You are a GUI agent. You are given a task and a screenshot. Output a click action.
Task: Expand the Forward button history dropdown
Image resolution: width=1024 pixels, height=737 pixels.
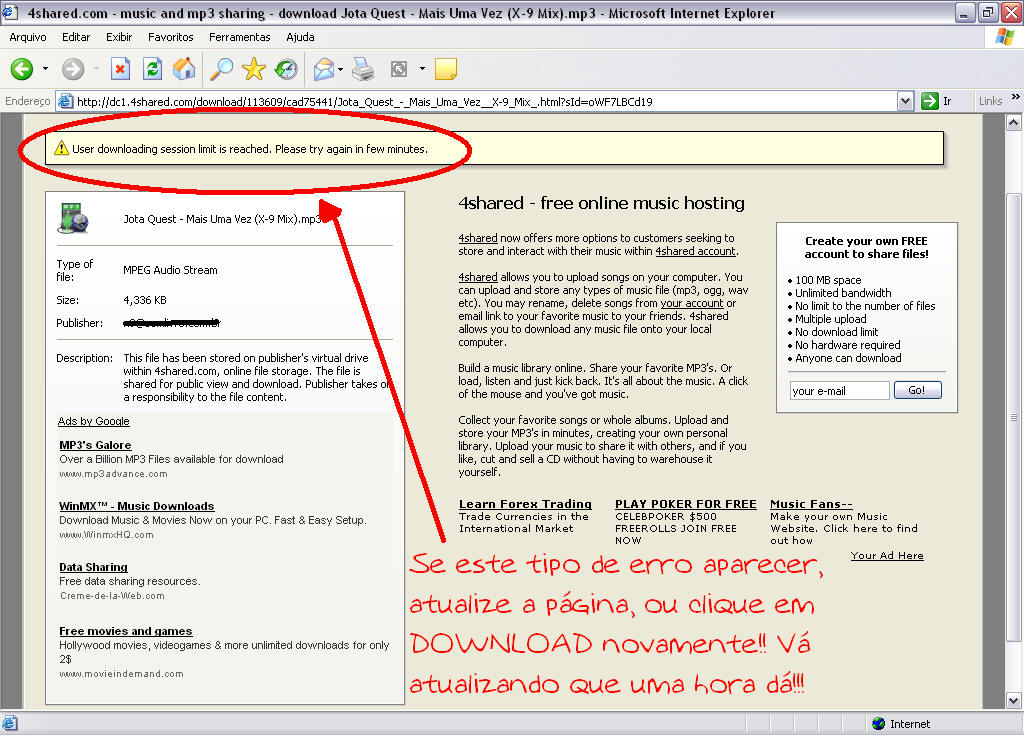pos(96,69)
